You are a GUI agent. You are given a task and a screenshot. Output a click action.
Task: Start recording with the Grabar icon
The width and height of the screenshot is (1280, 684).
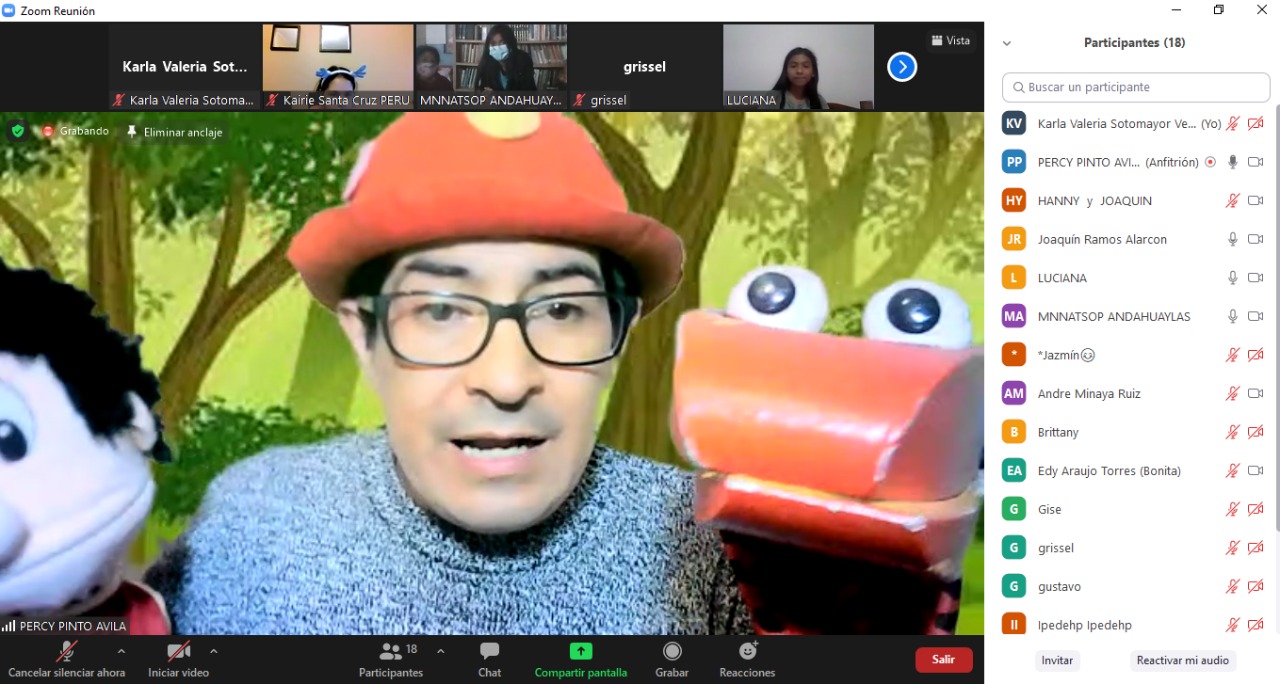coord(672,652)
